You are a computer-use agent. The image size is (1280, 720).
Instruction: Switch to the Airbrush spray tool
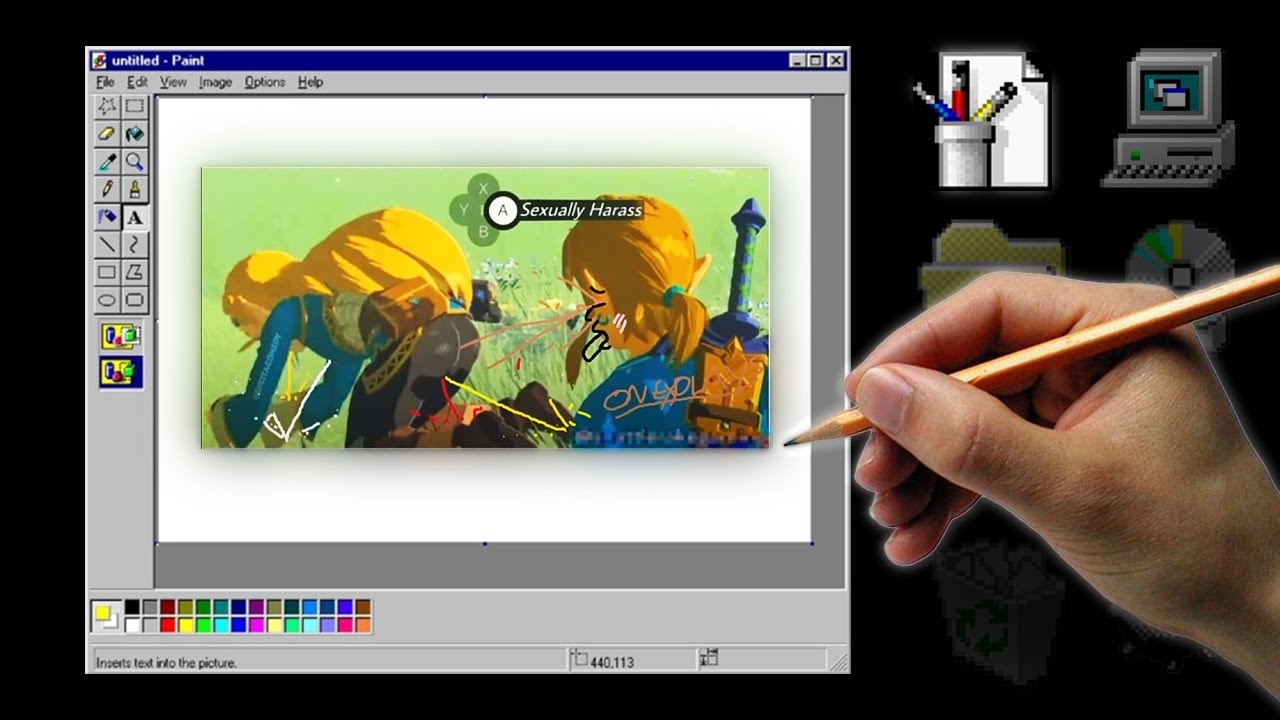click(x=107, y=216)
